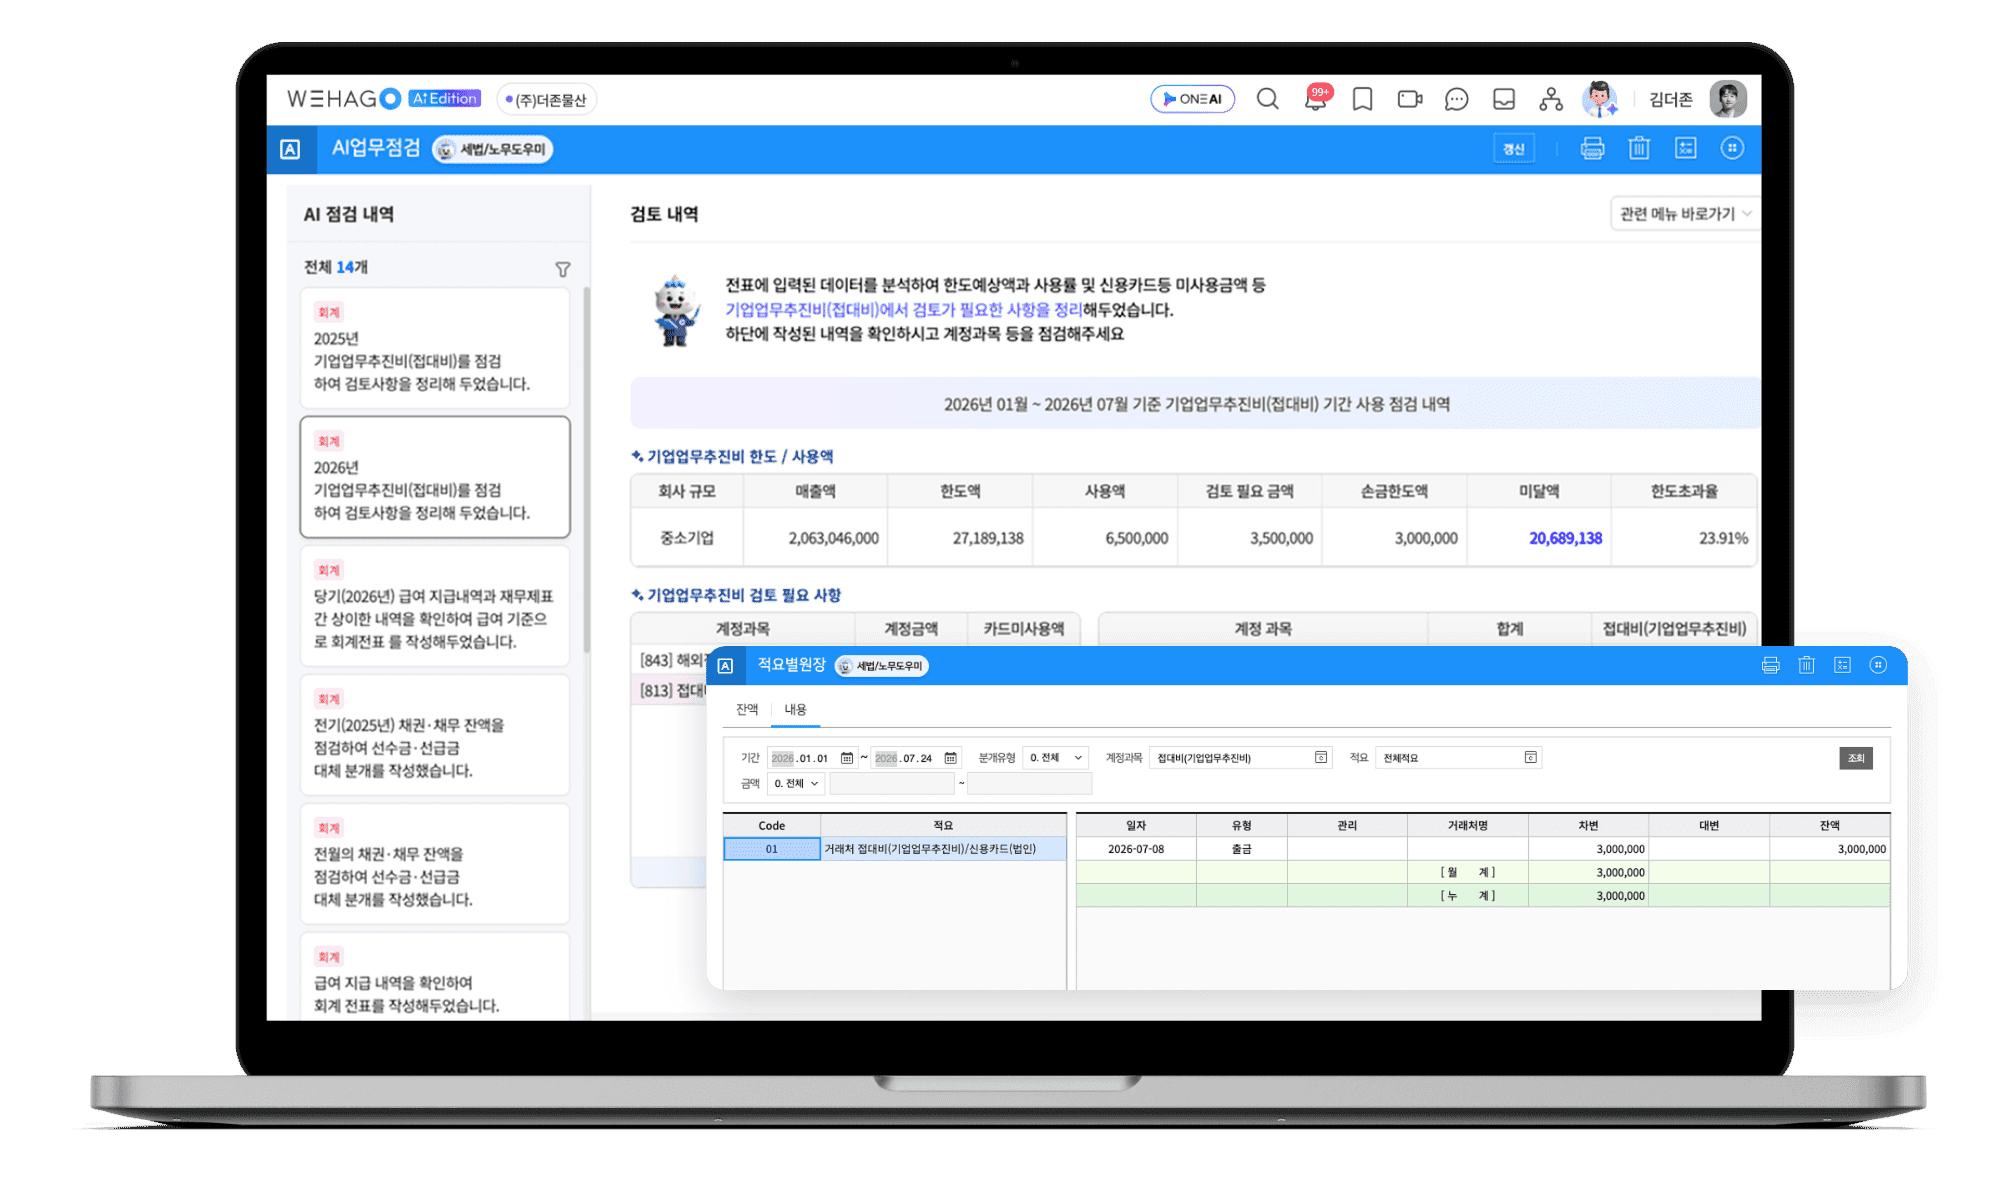Click the 갱신 refresh button
This screenshot has height=1200, width=2014.
point(1514,149)
